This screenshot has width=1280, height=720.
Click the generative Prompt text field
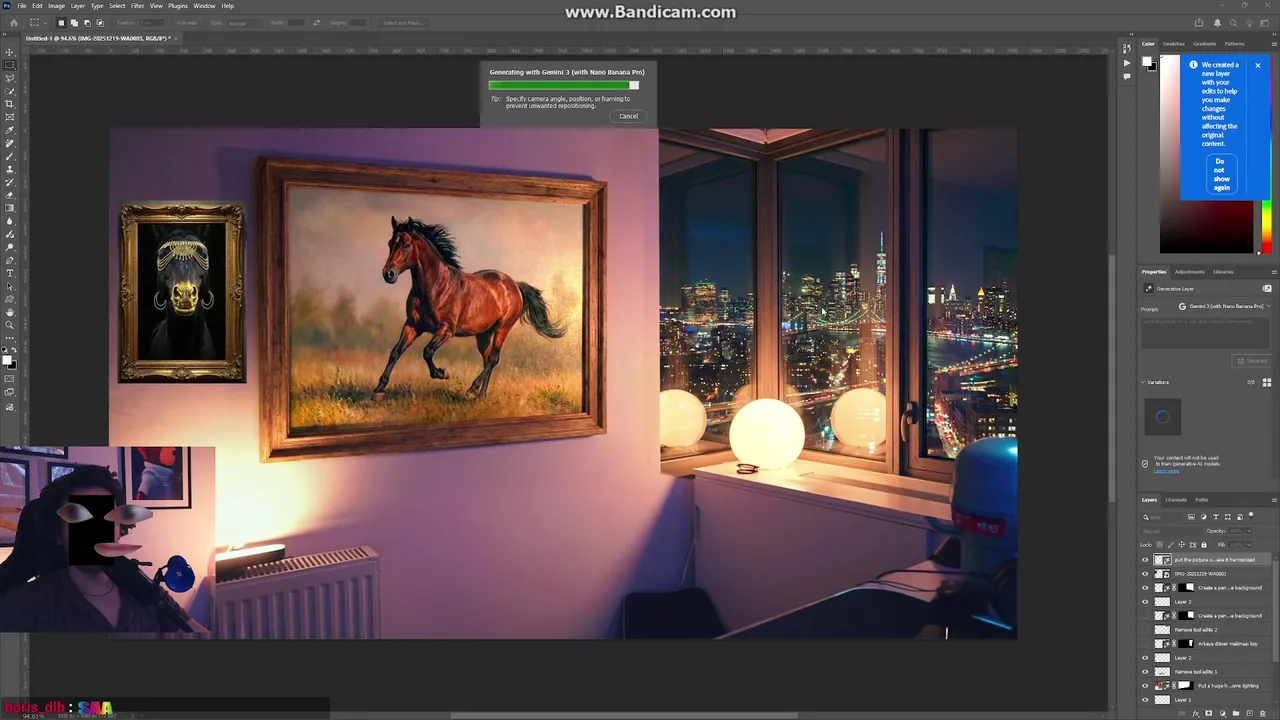pyautogui.click(x=1206, y=333)
